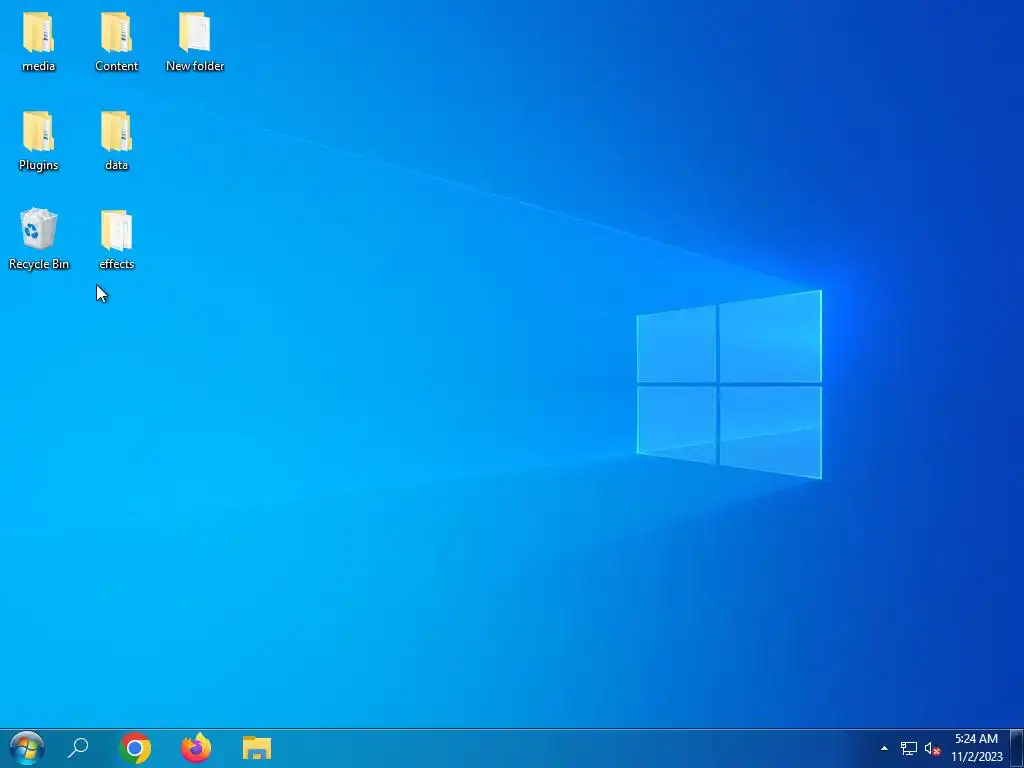Click the 'effects' label text
The width and height of the screenshot is (1024, 768).
point(116,264)
